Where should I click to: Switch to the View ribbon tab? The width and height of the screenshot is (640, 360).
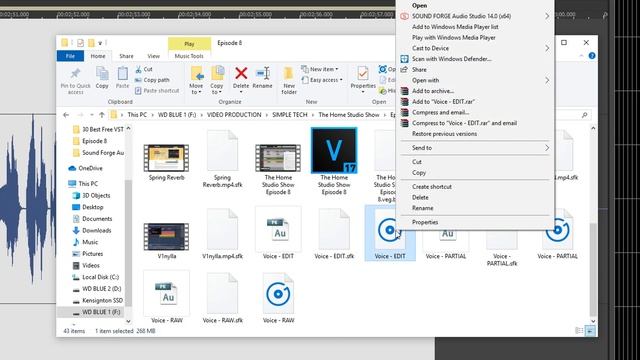click(153, 56)
